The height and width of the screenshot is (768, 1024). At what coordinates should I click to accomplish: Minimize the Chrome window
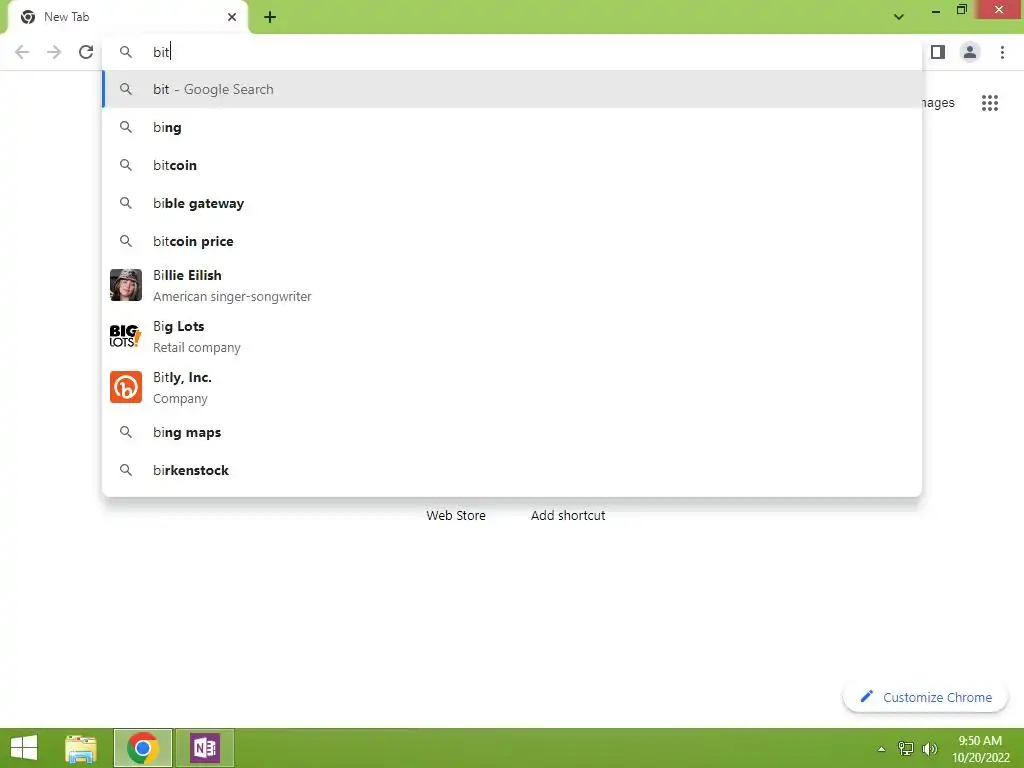click(936, 11)
